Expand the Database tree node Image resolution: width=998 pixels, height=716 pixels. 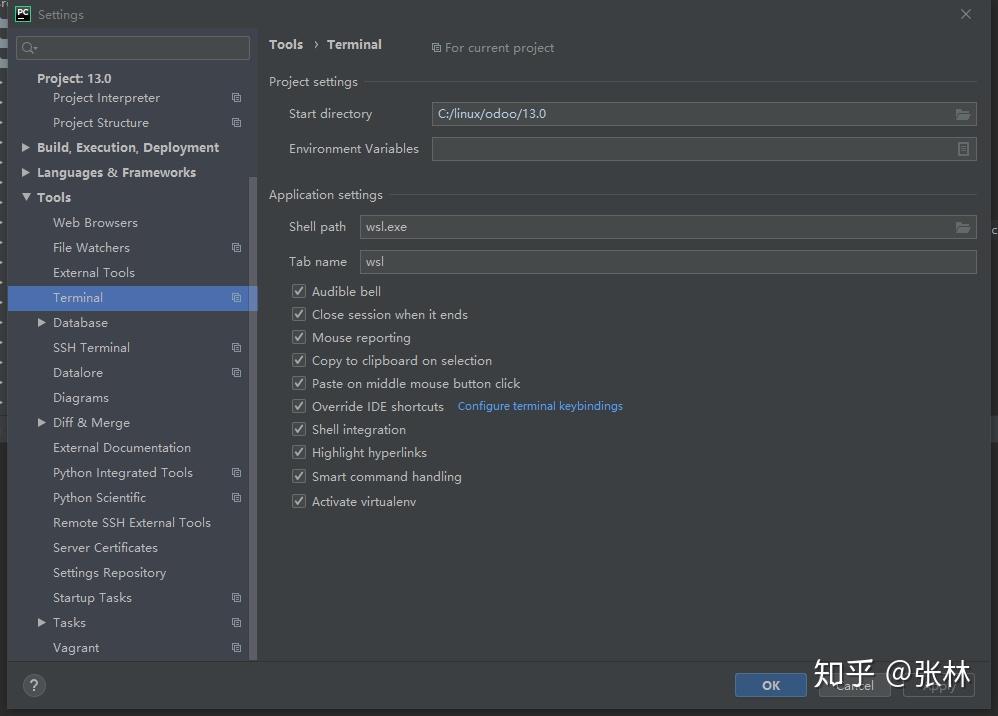(41, 323)
